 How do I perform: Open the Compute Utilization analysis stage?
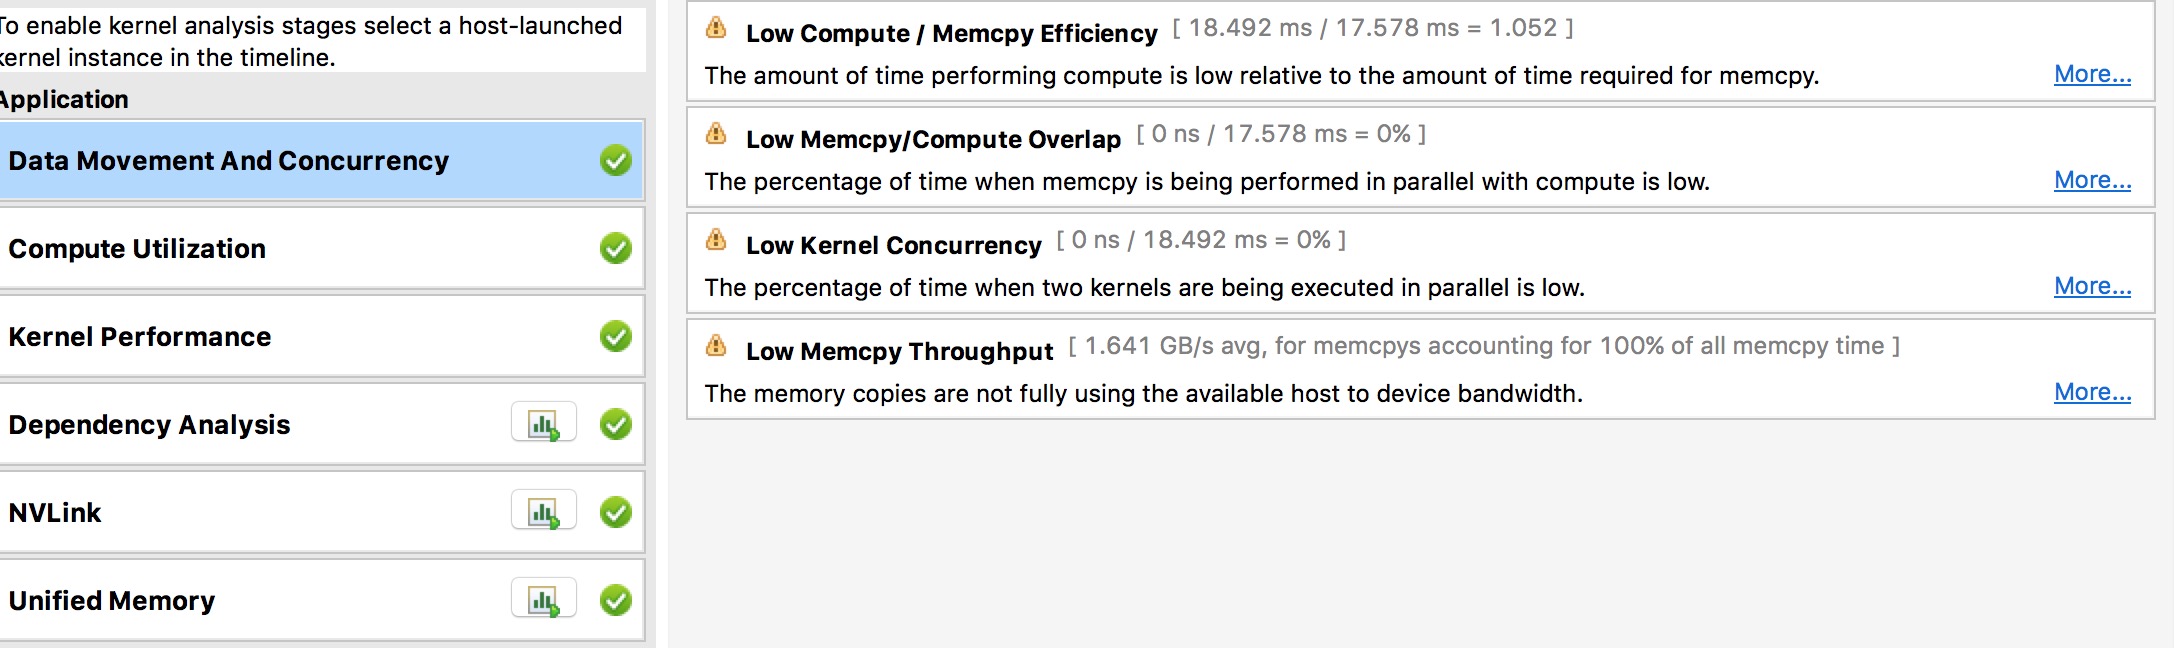(x=138, y=249)
